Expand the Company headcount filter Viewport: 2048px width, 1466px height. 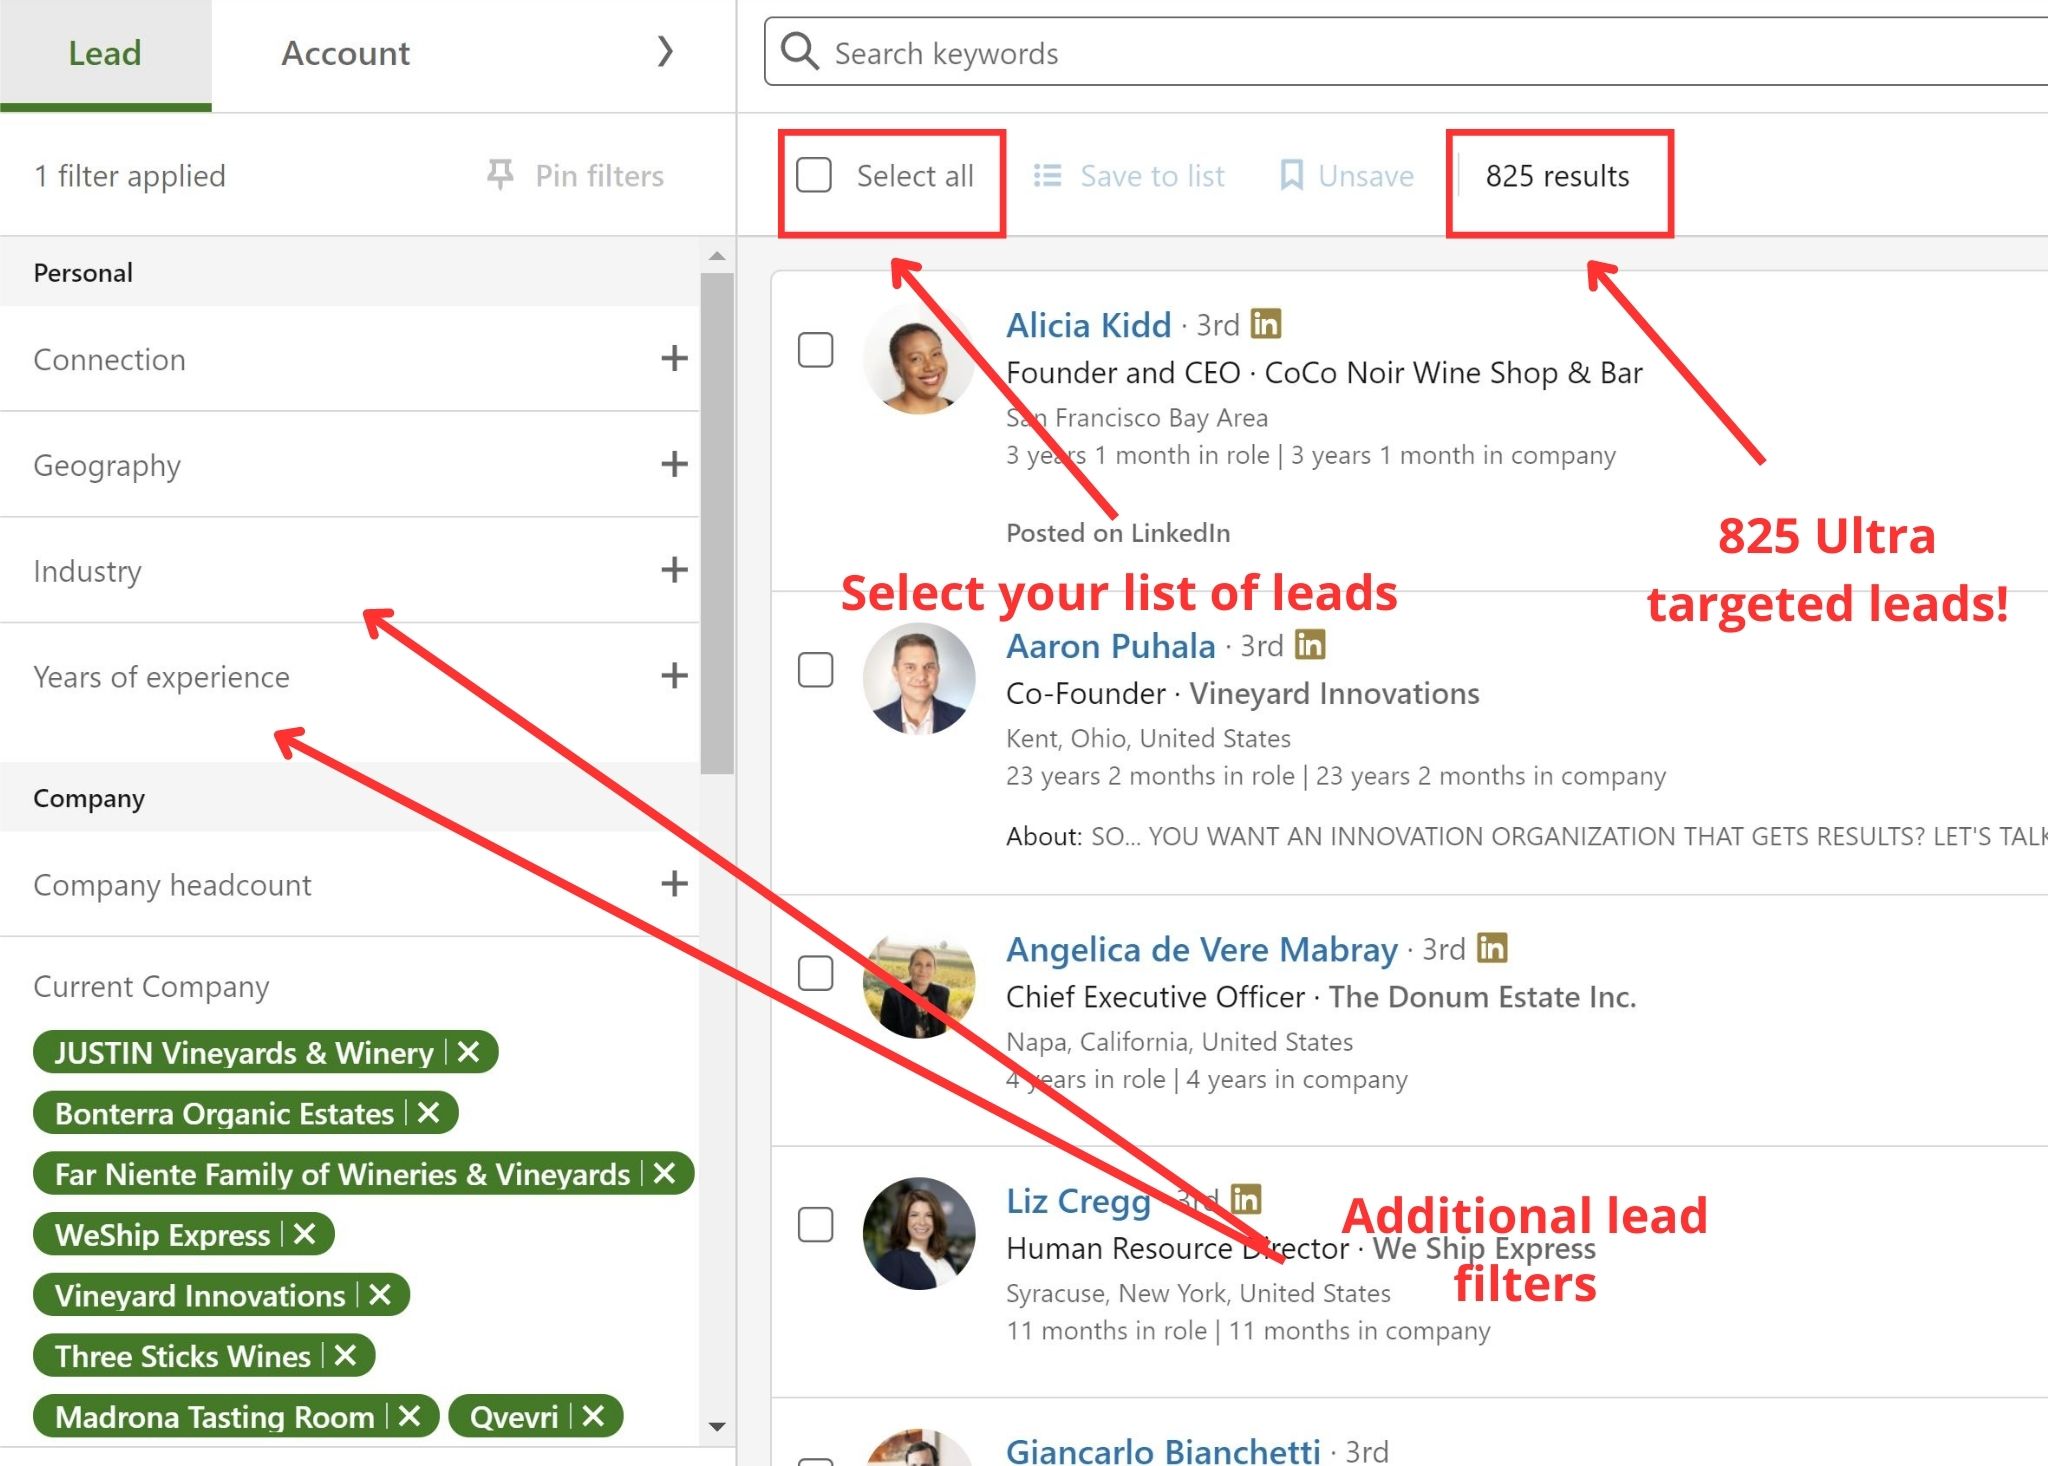[674, 884]
